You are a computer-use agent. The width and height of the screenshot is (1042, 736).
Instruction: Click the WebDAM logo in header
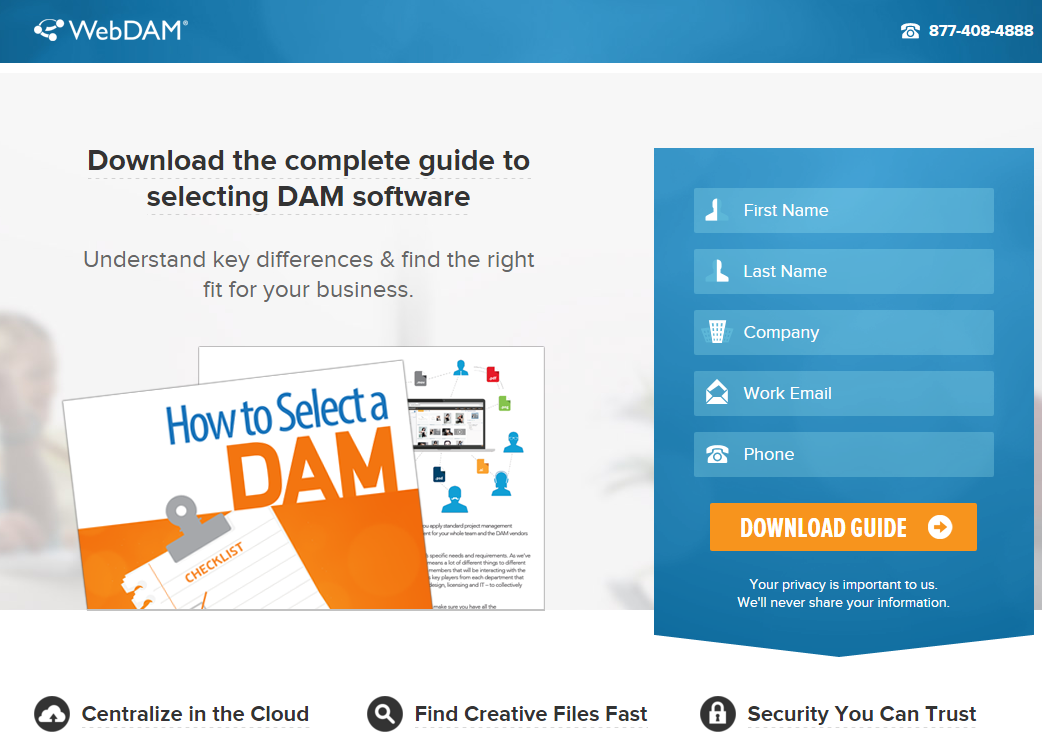[111, 30]
